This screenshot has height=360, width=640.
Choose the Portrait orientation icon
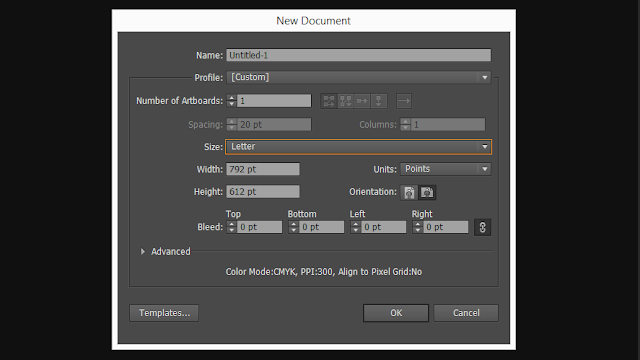409,192
